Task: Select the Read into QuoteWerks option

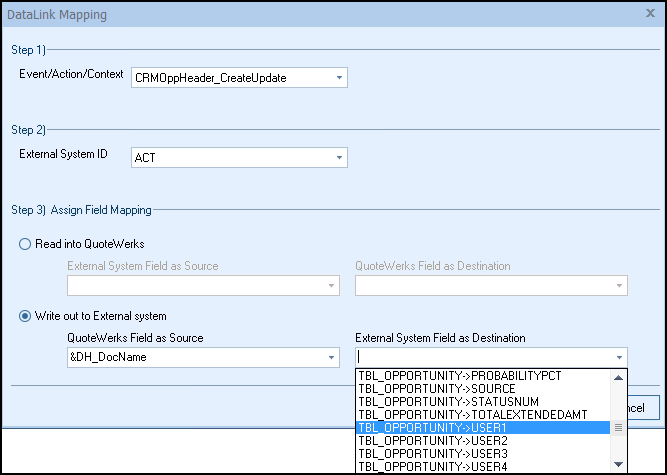Action: (x=27, y=243)
